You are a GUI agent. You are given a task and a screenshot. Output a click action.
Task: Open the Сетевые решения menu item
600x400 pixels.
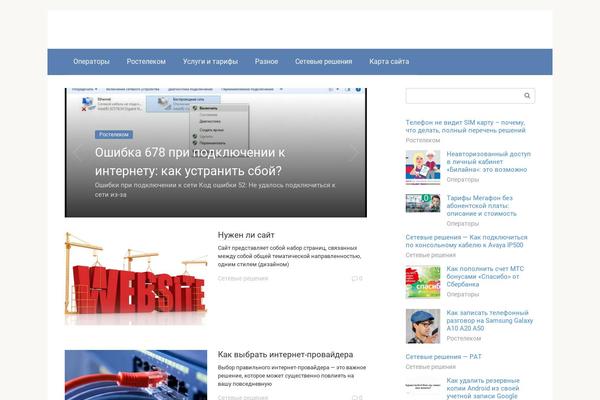point(323,61)
